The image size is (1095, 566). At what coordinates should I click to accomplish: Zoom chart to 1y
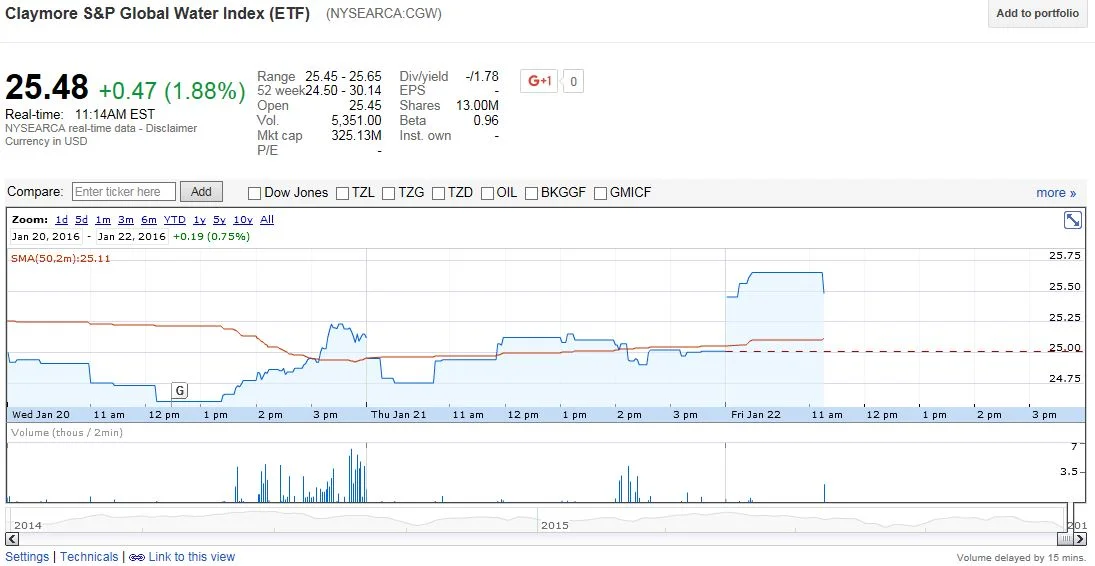(x=200, y=219)
